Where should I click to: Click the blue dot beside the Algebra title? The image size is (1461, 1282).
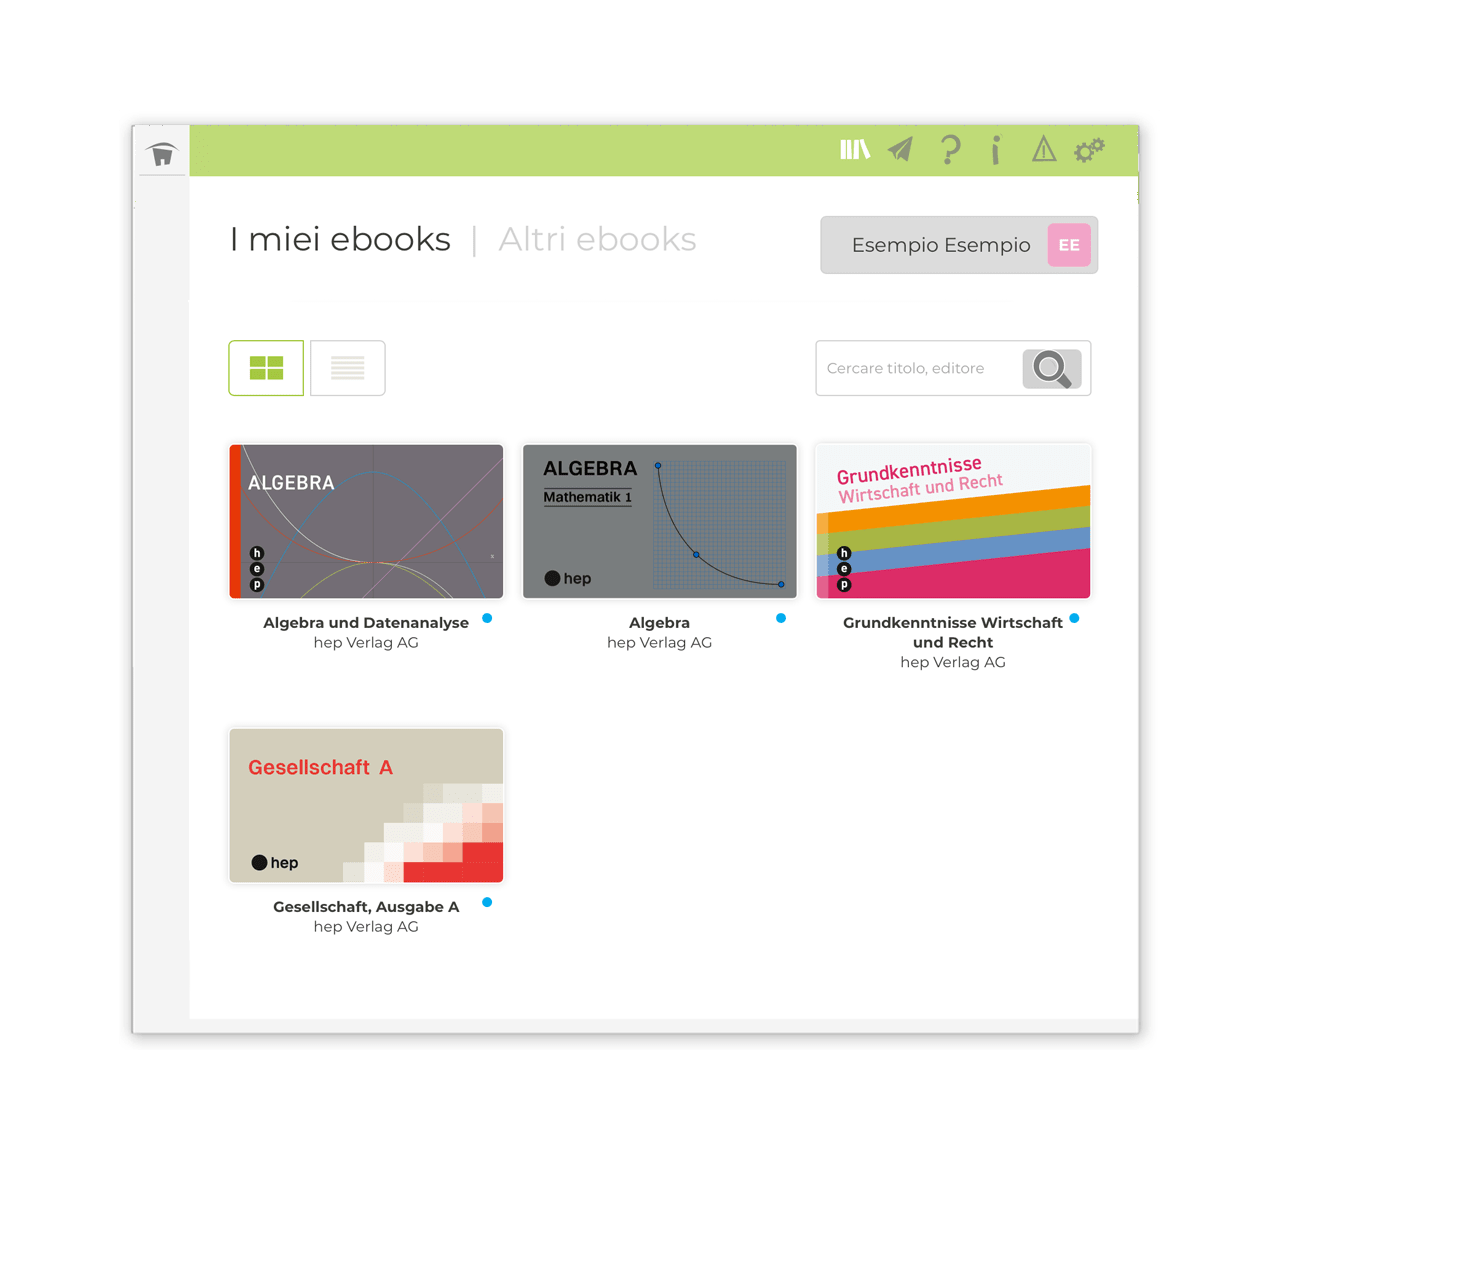point(781,618)
